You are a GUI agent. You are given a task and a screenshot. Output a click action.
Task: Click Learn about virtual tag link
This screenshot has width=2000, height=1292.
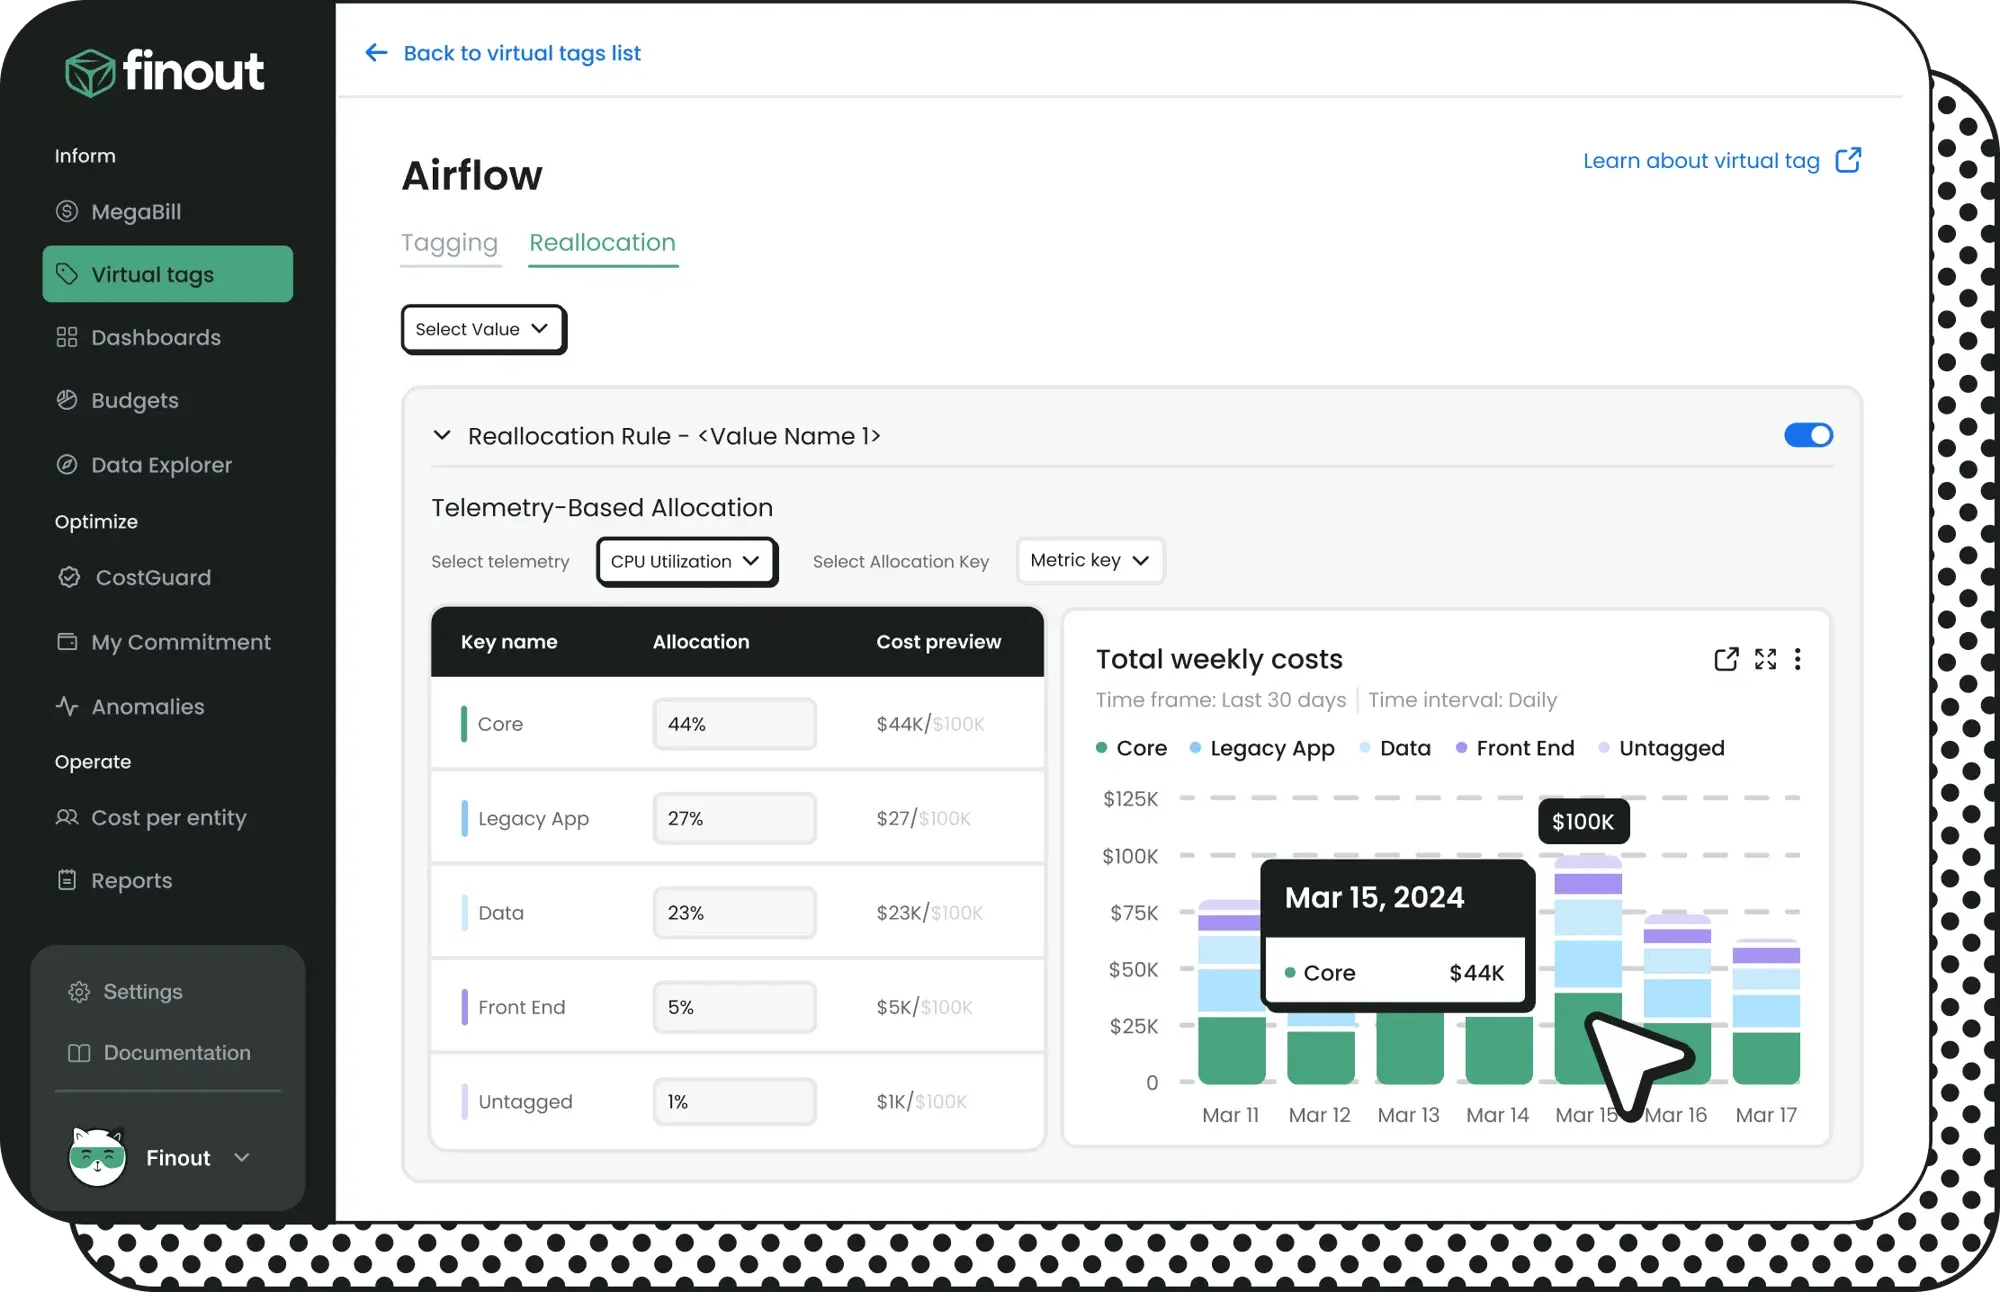(1701, 160)
